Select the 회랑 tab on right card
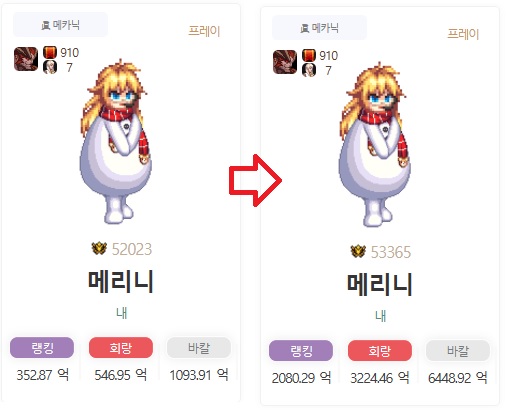The height and width of the screenshot is (410, 508). [380, 351]
